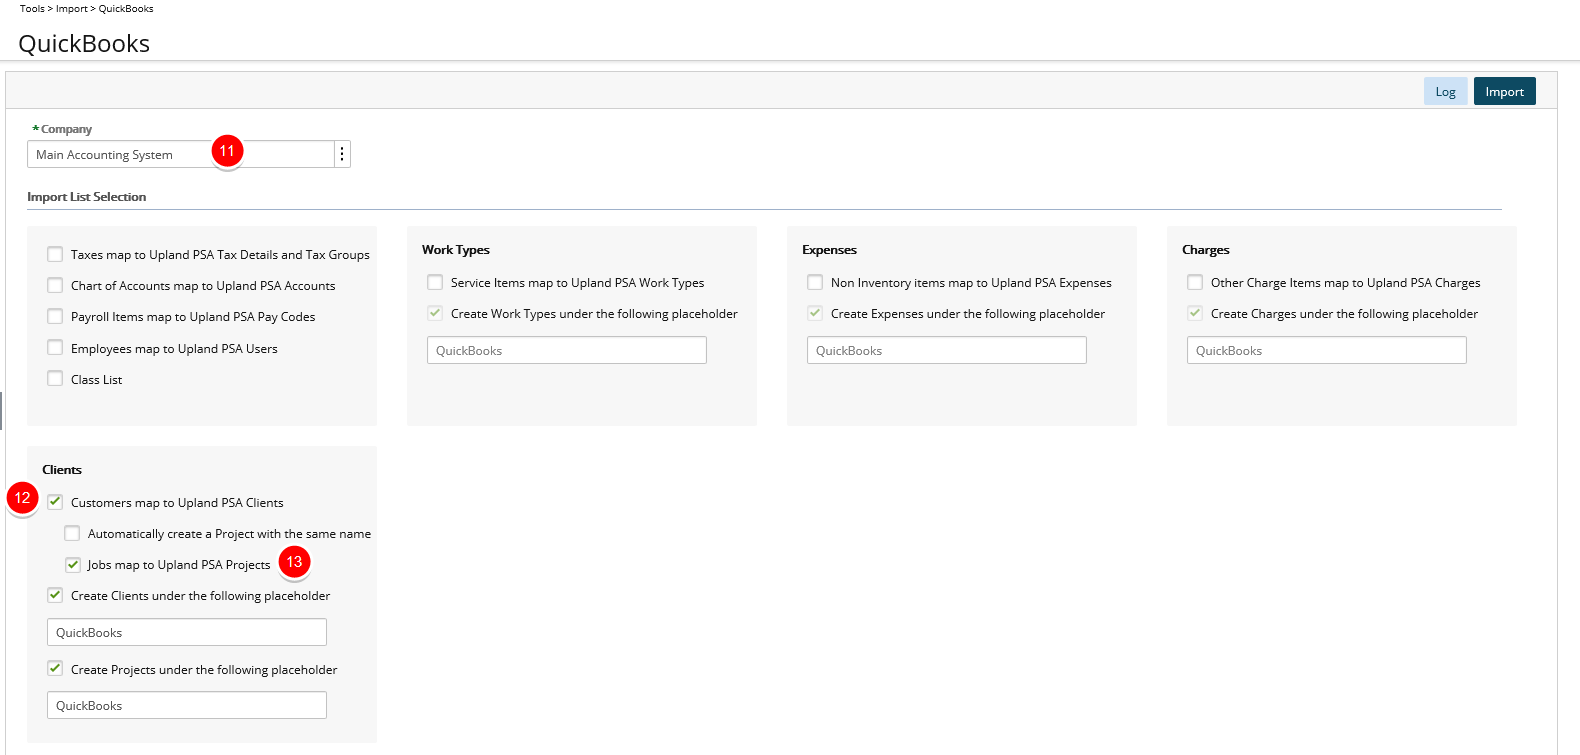The height and width of the screenshot is (755, 1580).
Task: Select QuickBooks breadcrumb item
Action: [126, 8]
